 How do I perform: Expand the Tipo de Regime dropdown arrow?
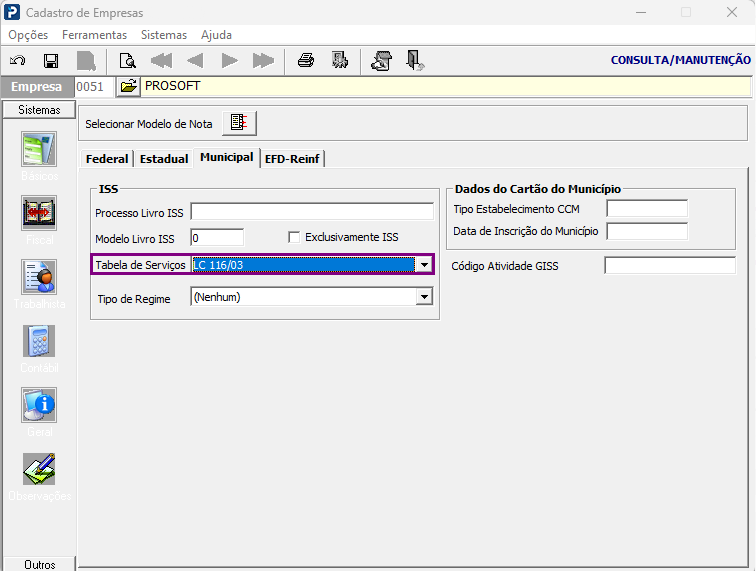424,297
